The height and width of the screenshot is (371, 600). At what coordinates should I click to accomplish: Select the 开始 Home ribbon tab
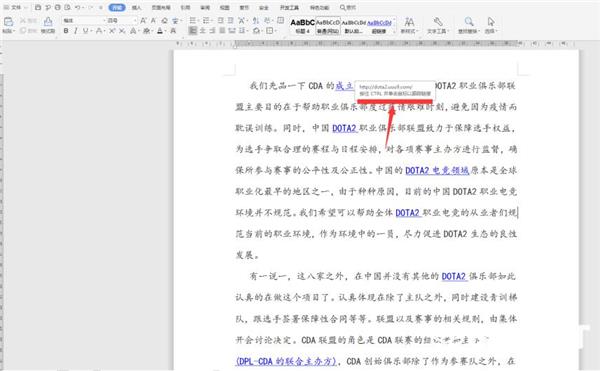[x=117, y=7]
